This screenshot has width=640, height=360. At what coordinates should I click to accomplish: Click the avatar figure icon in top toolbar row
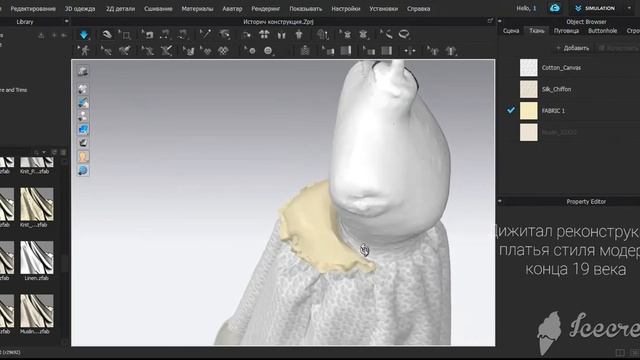(x=299, y=35)
